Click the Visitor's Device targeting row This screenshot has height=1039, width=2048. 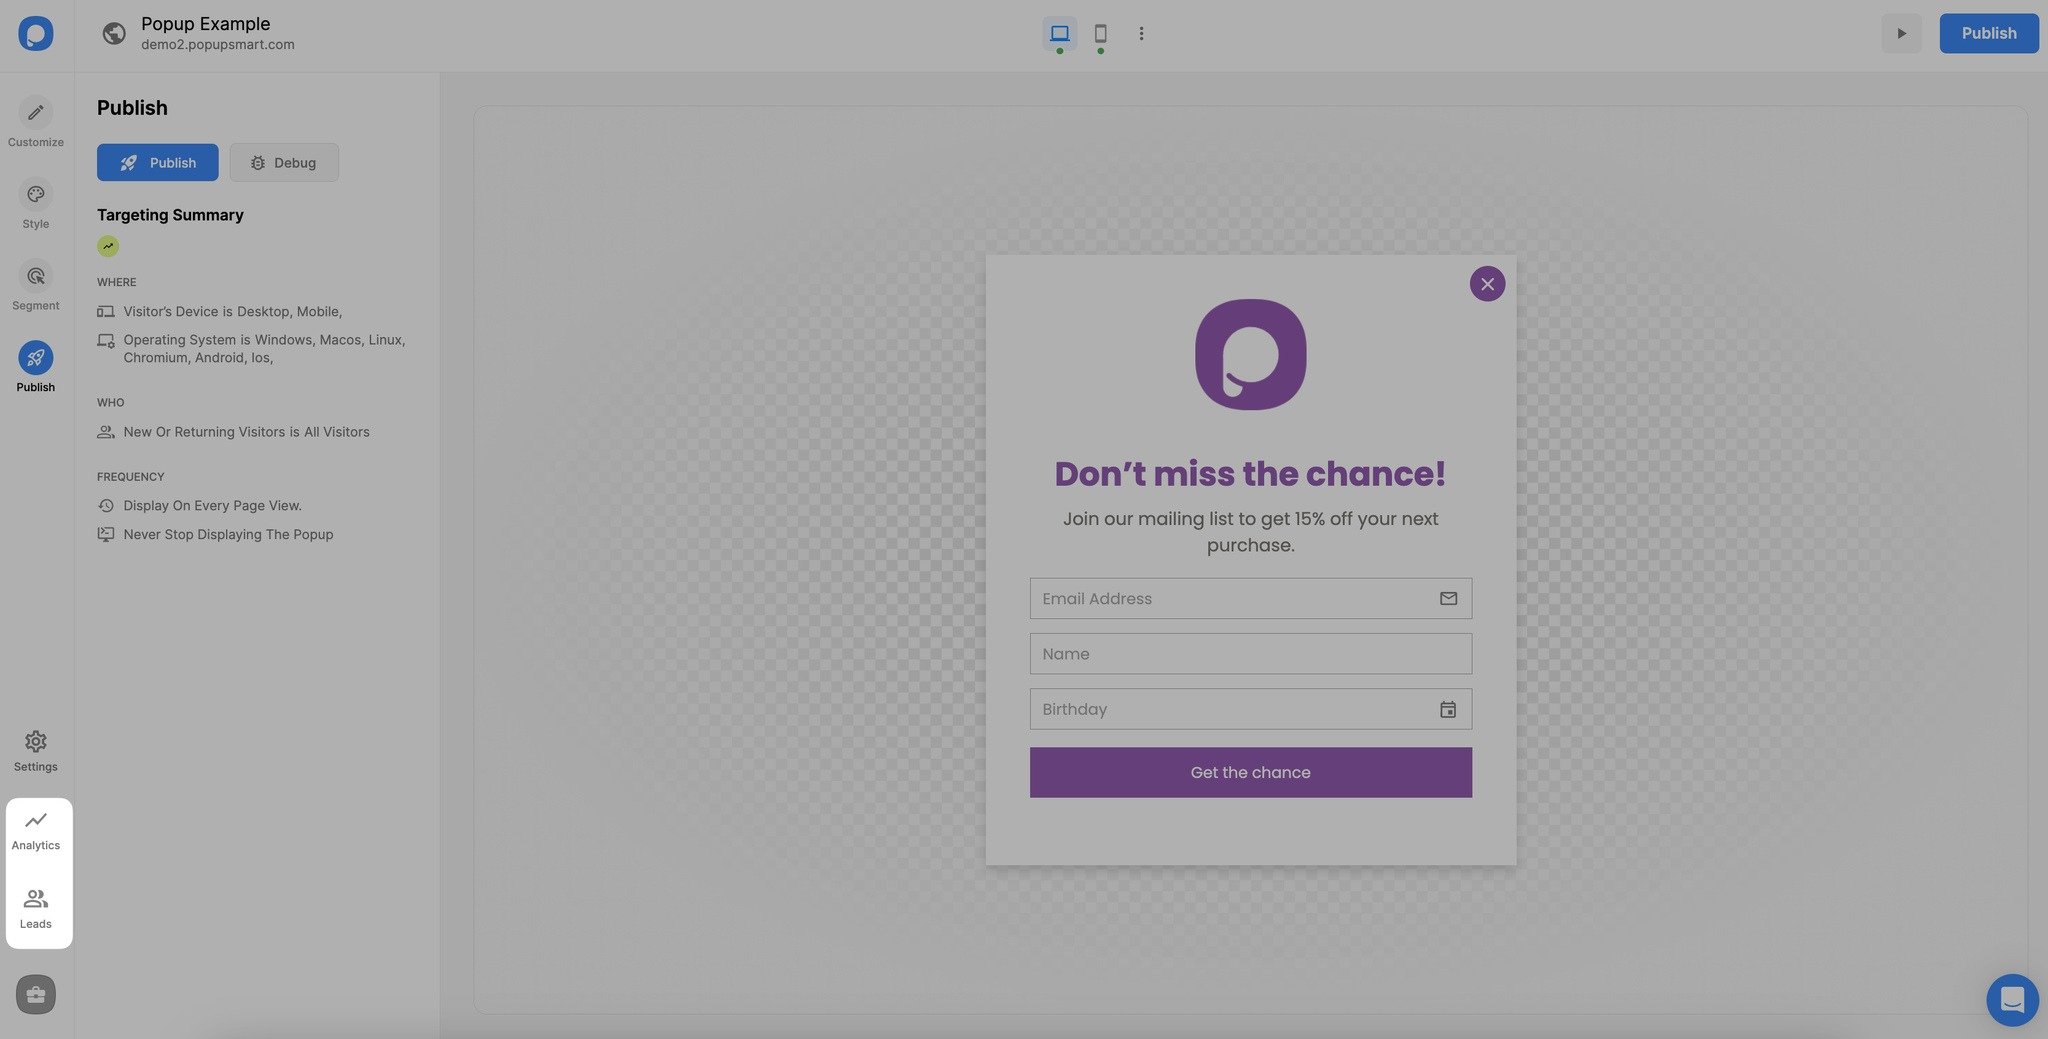tap(220, 312)
